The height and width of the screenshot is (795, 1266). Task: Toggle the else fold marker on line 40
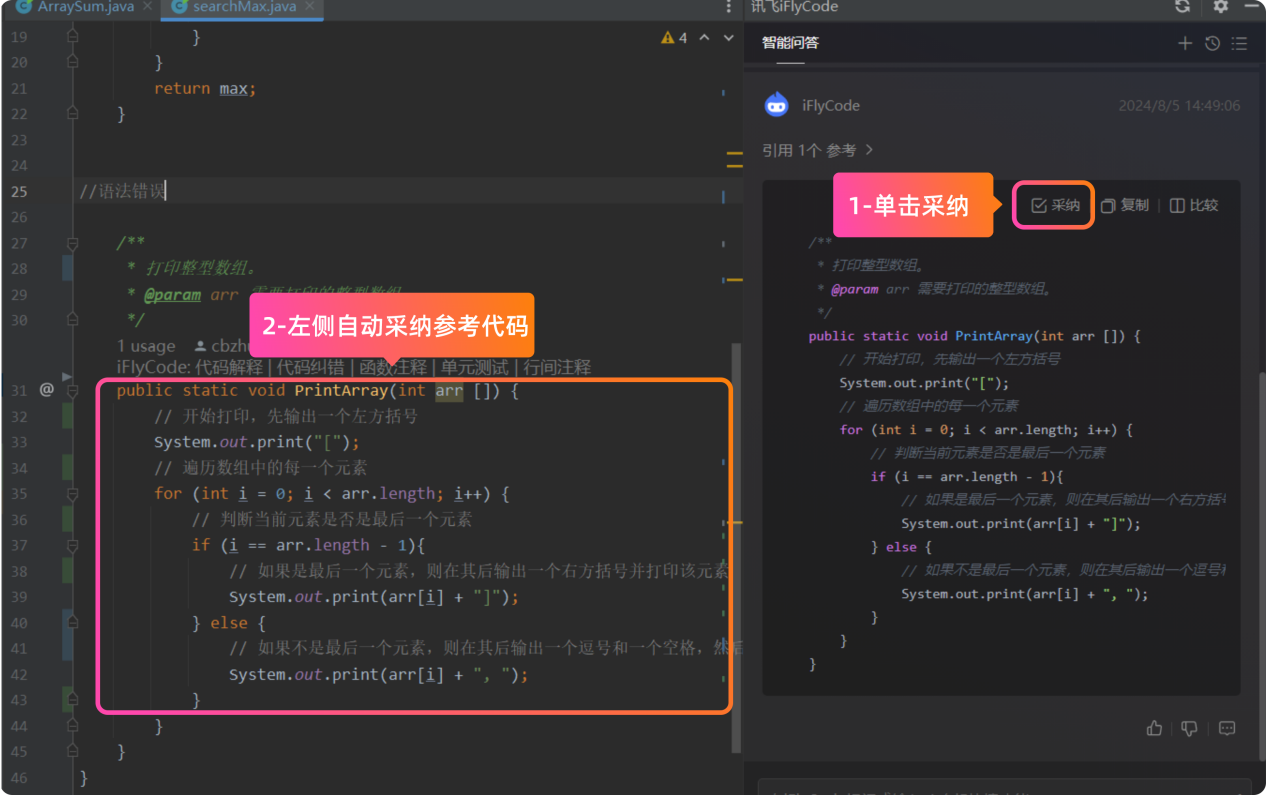[72, 623]
